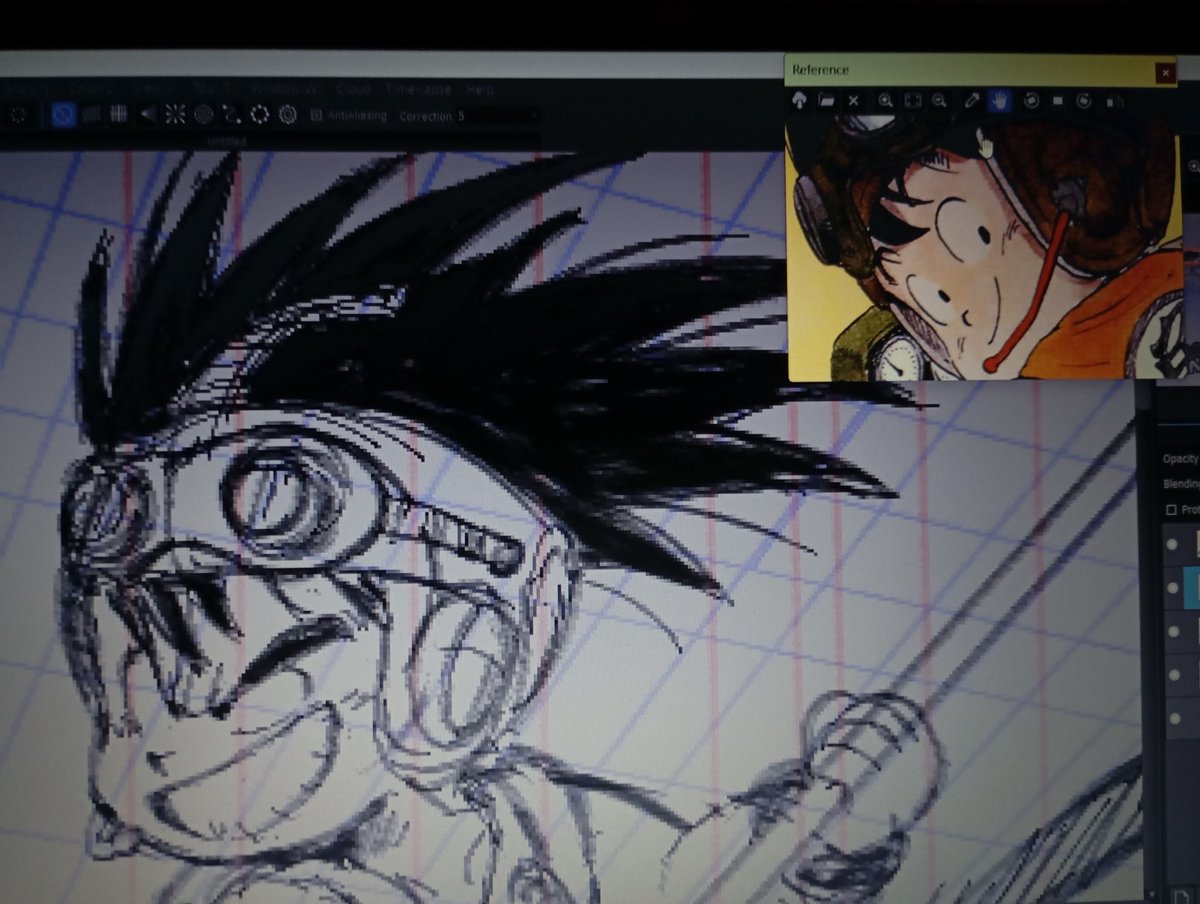Zoom in on the reference image
Screen dimensions: 1200x904
point(885,100)
